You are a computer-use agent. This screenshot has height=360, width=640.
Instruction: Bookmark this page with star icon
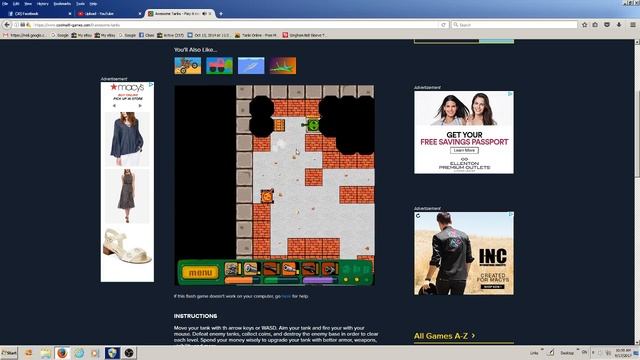click(x=584, y=25)
